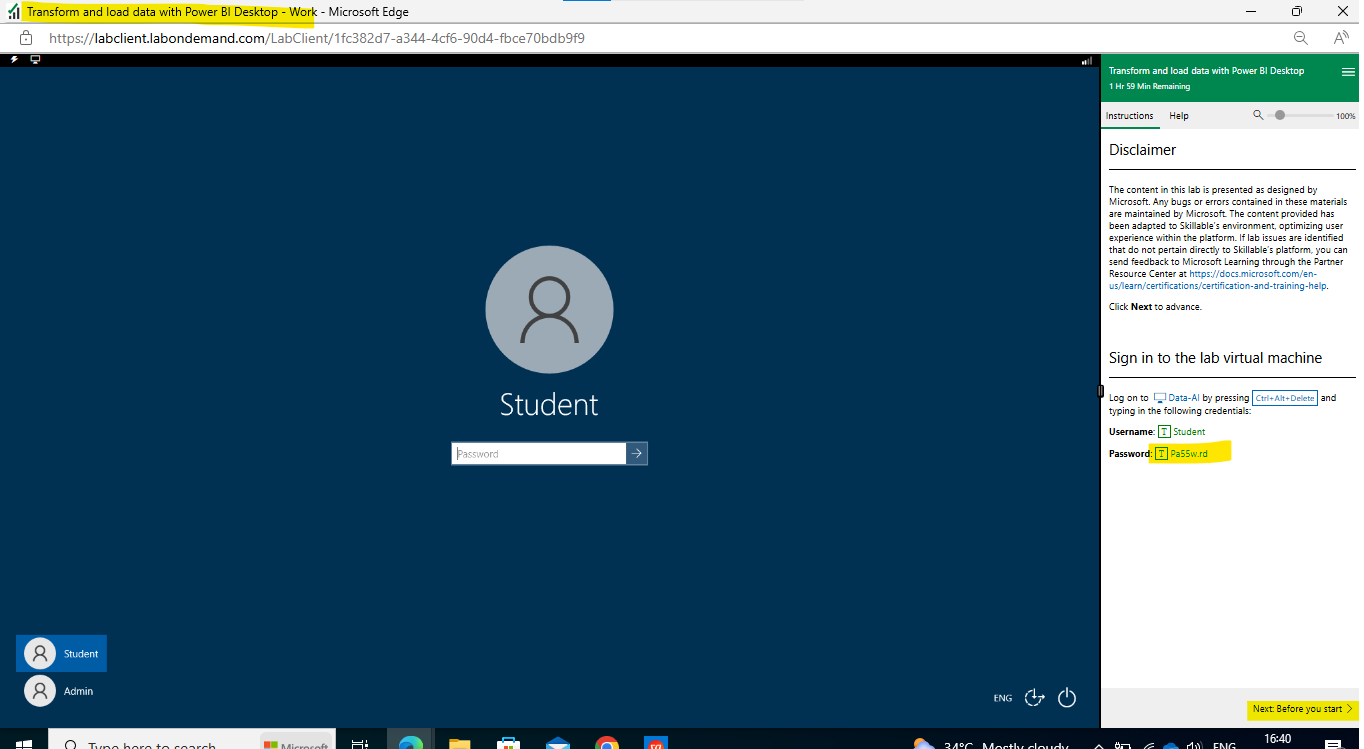Go to Next: Before you start

(x=1302, y=709)
